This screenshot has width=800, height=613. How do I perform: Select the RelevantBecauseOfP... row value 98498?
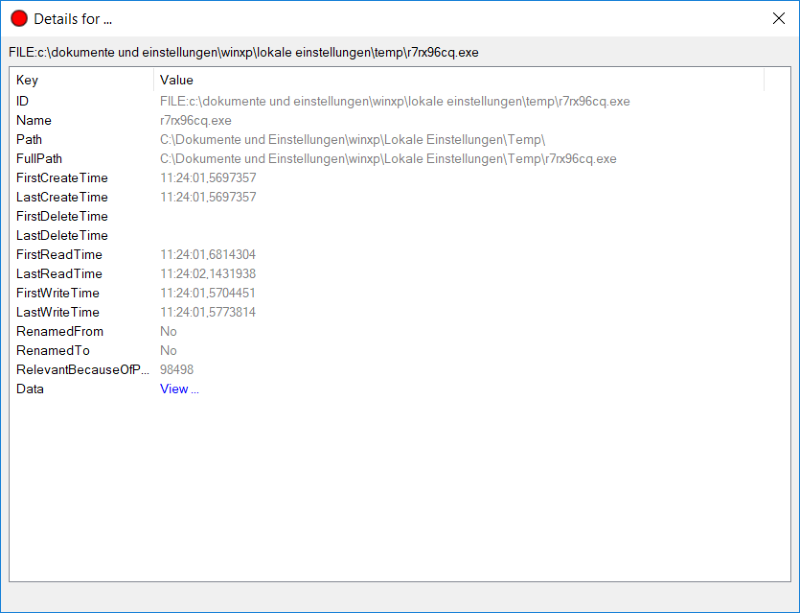coord(177,370)
